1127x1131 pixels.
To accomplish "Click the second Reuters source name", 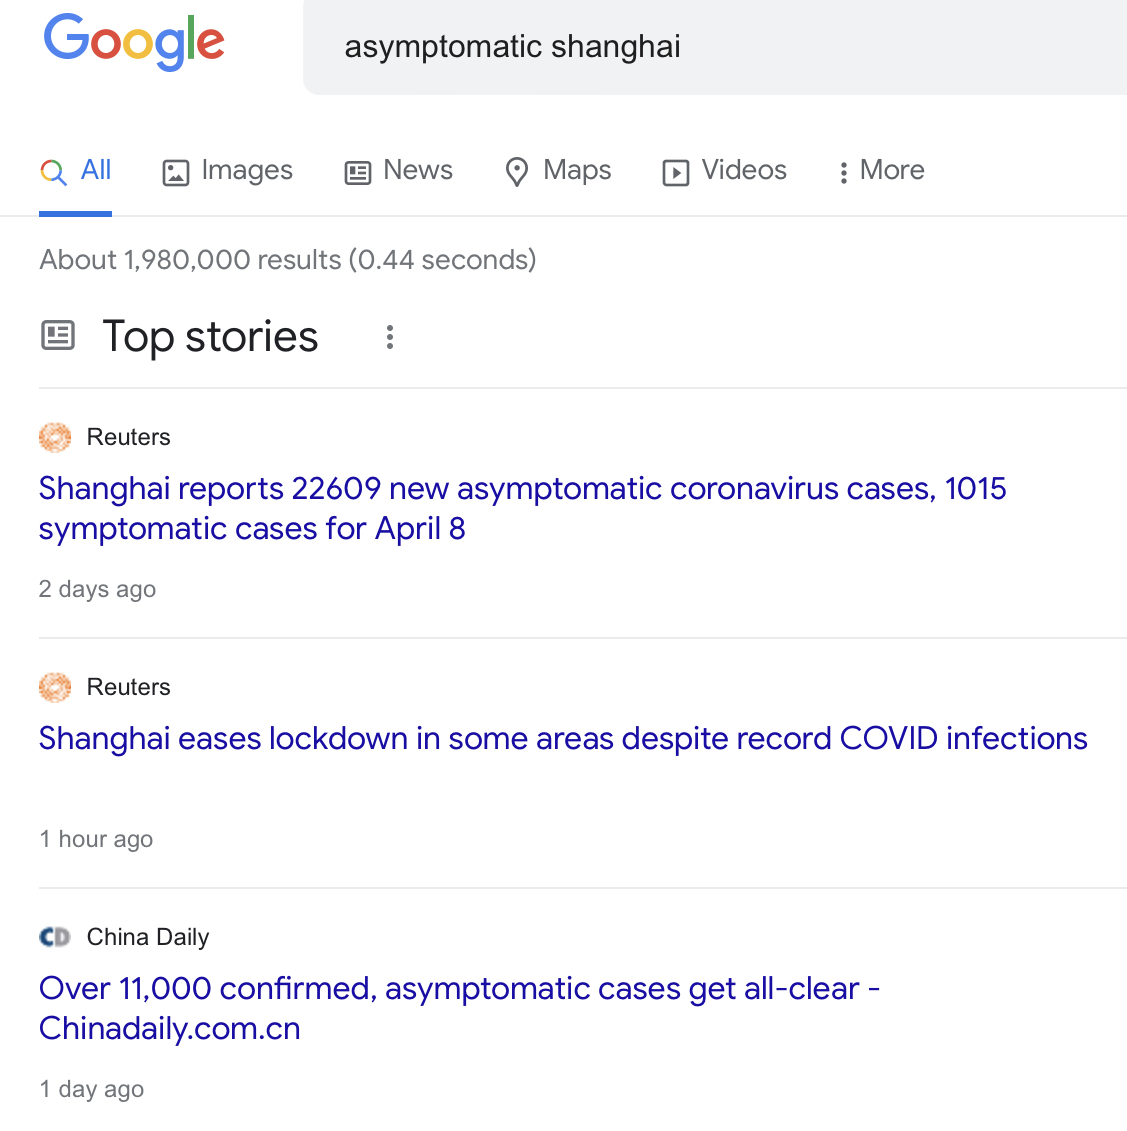I will [128, 687].
